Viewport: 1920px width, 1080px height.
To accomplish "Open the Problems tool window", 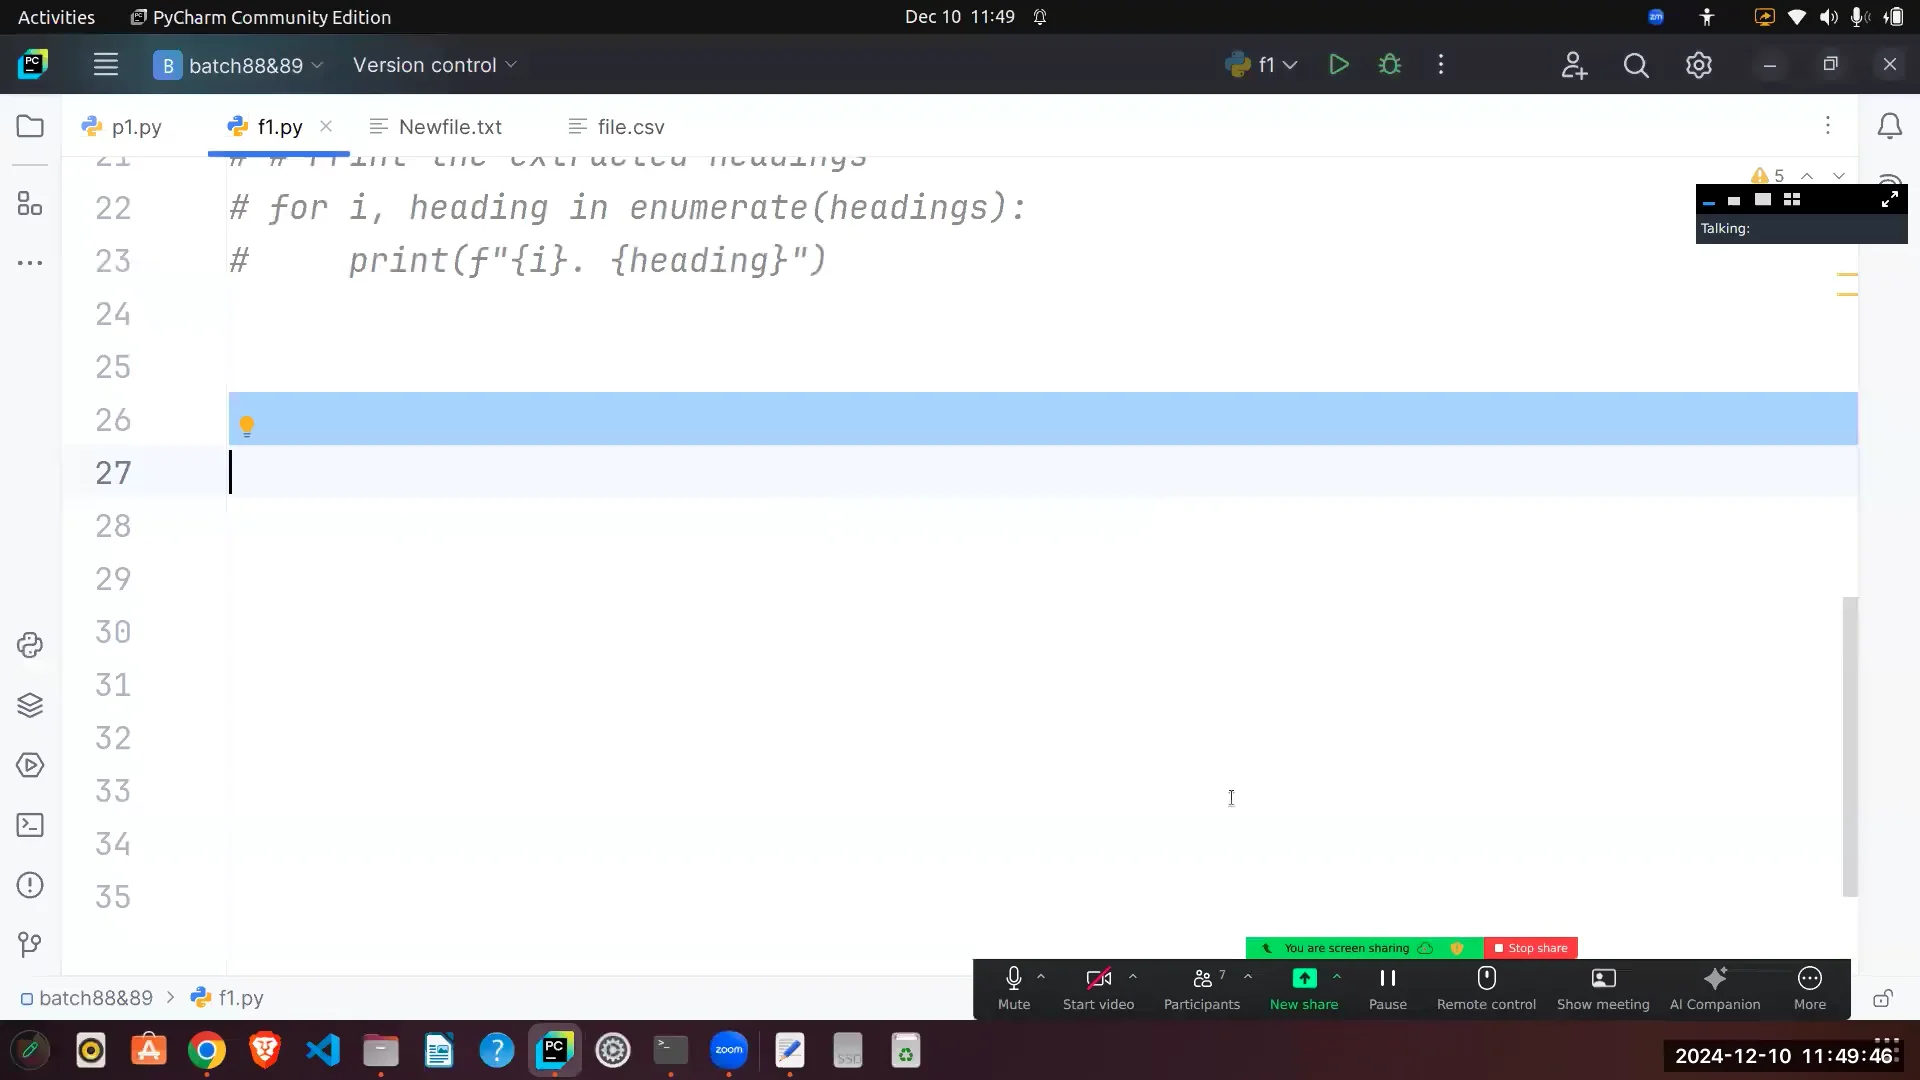I will click(x=30, y=885).
